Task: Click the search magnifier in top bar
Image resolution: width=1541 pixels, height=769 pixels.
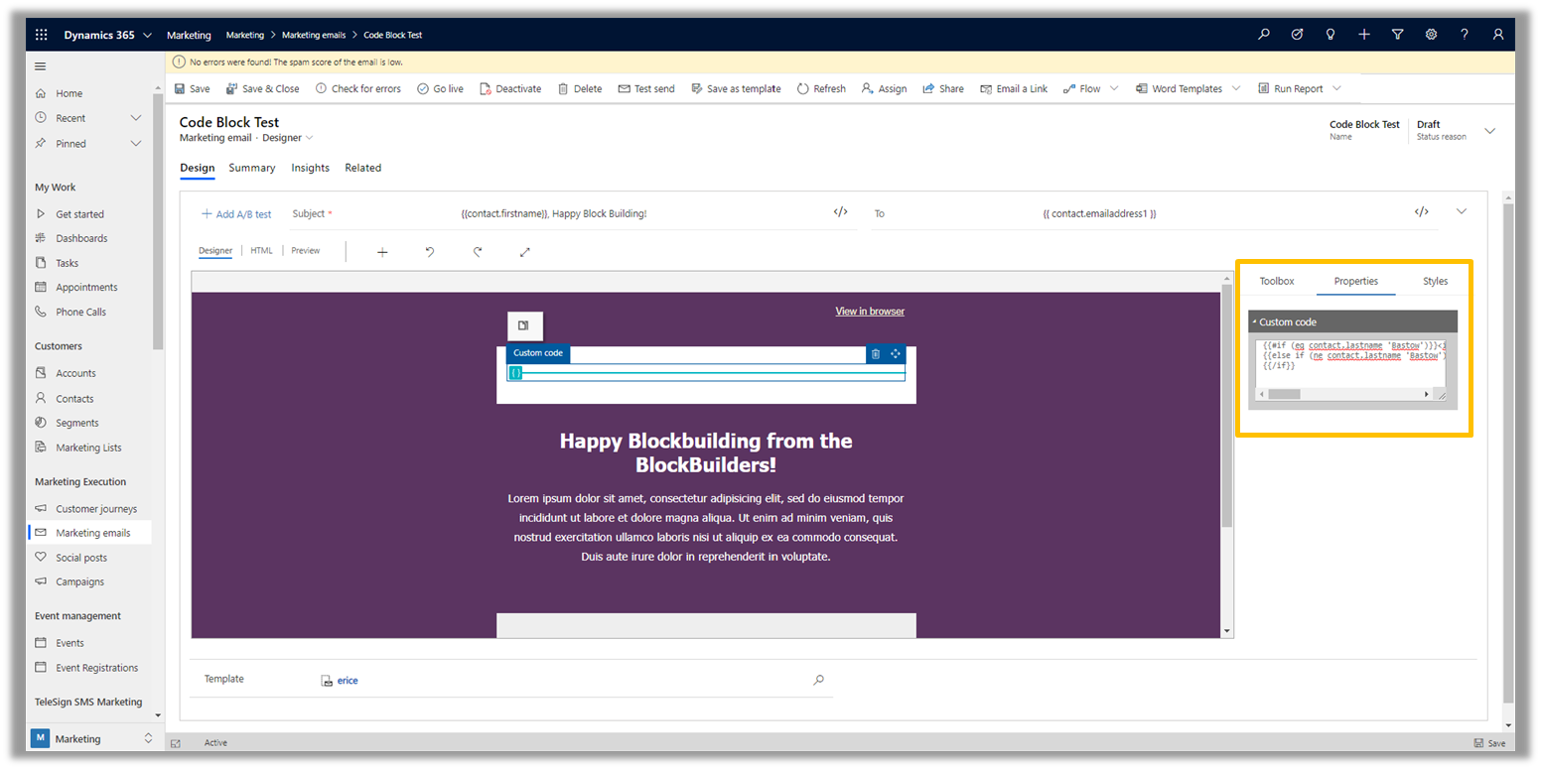Action: [x=1264, y=34]
